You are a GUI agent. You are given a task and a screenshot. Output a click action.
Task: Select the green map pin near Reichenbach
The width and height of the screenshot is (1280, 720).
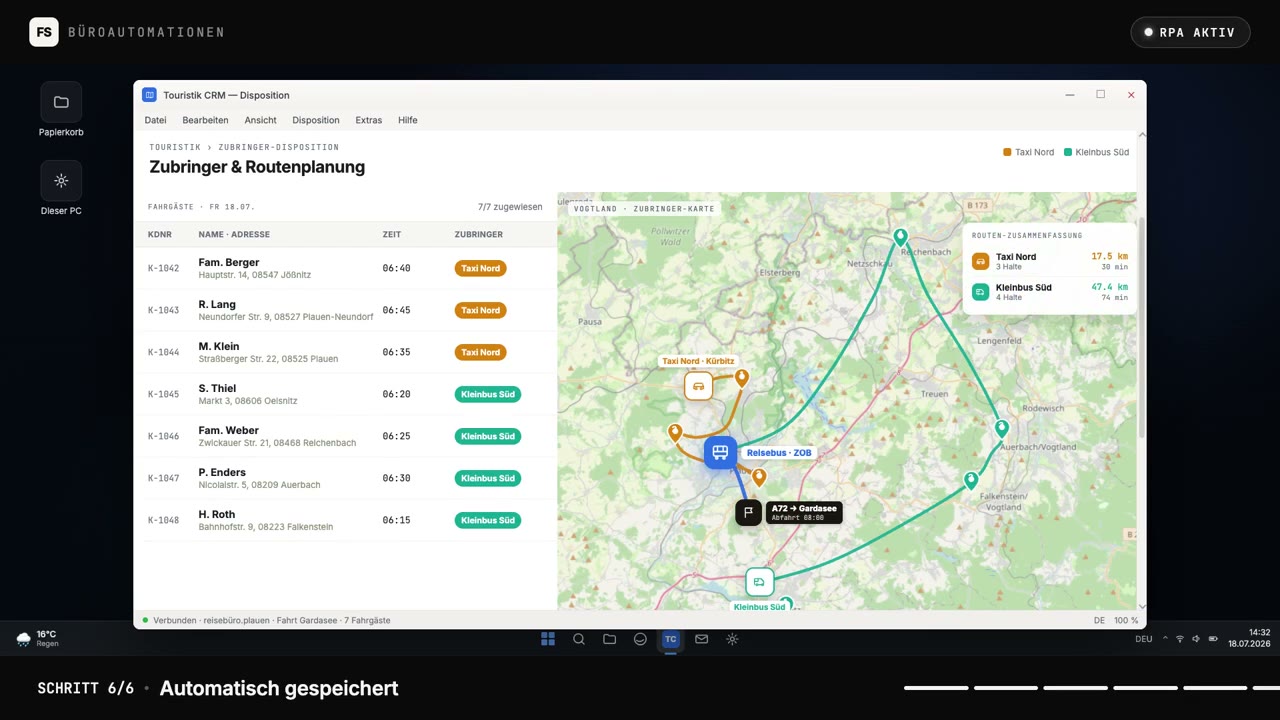point(900,238)
